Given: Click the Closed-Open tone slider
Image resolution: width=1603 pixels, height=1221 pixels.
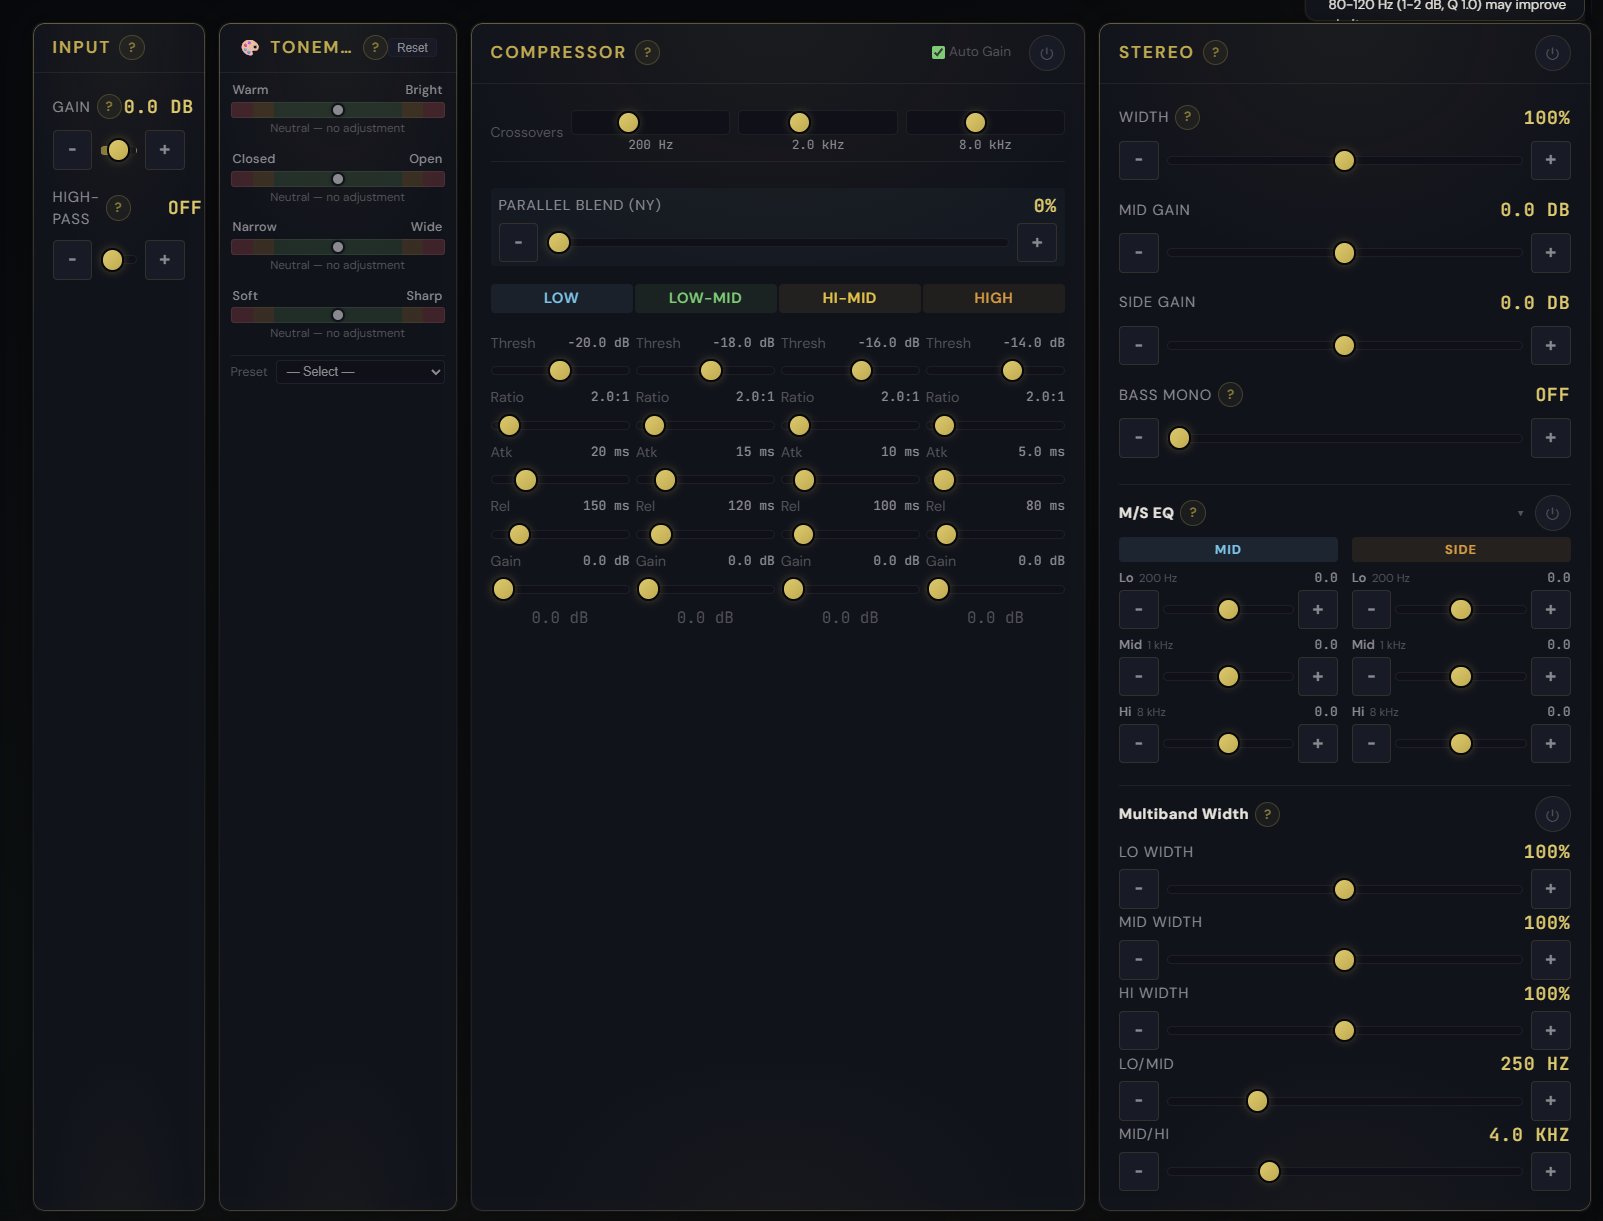Looking at the screenshot, I should tap(338, 179).
